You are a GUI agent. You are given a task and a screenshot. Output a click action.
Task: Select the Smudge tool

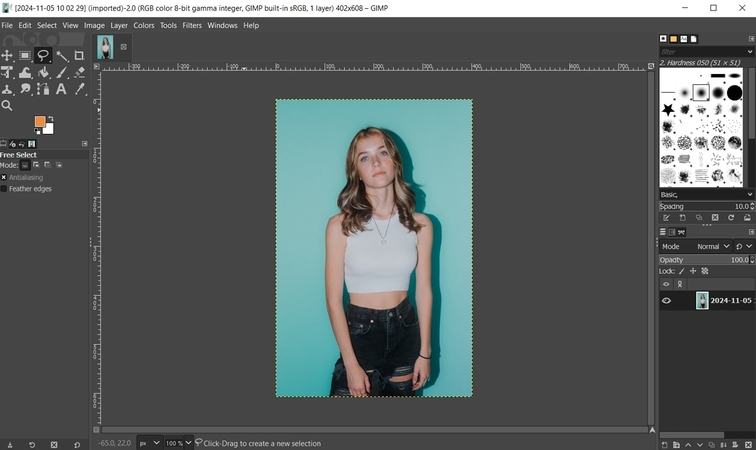point(25,89)
